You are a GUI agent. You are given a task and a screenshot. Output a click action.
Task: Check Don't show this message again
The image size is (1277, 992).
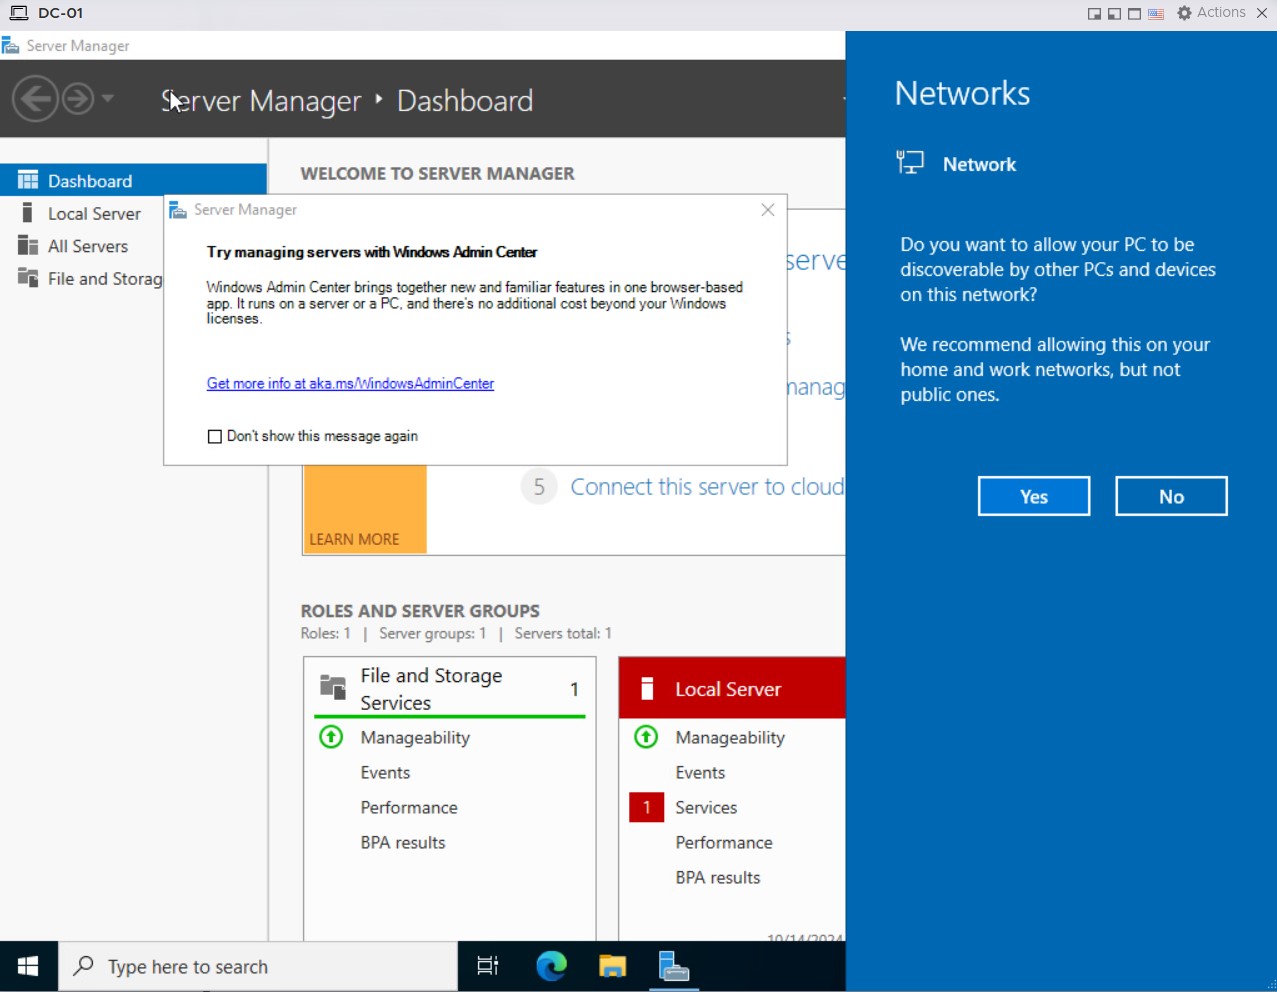point(214,436)
